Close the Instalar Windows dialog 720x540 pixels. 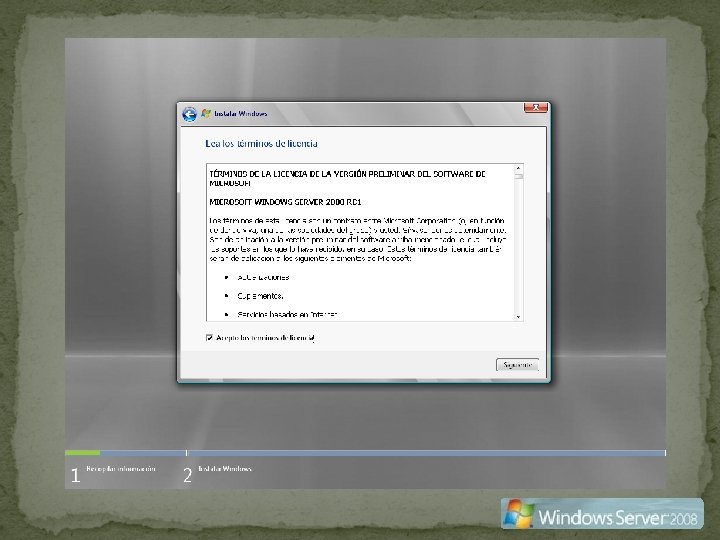click(535, 107)
